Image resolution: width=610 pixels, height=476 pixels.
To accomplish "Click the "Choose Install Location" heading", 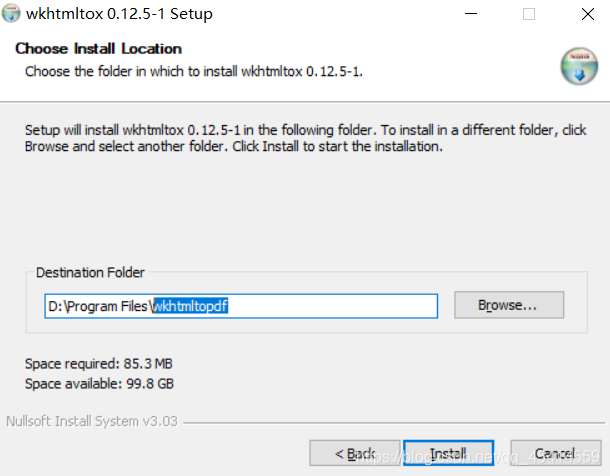I will point(98,49).
